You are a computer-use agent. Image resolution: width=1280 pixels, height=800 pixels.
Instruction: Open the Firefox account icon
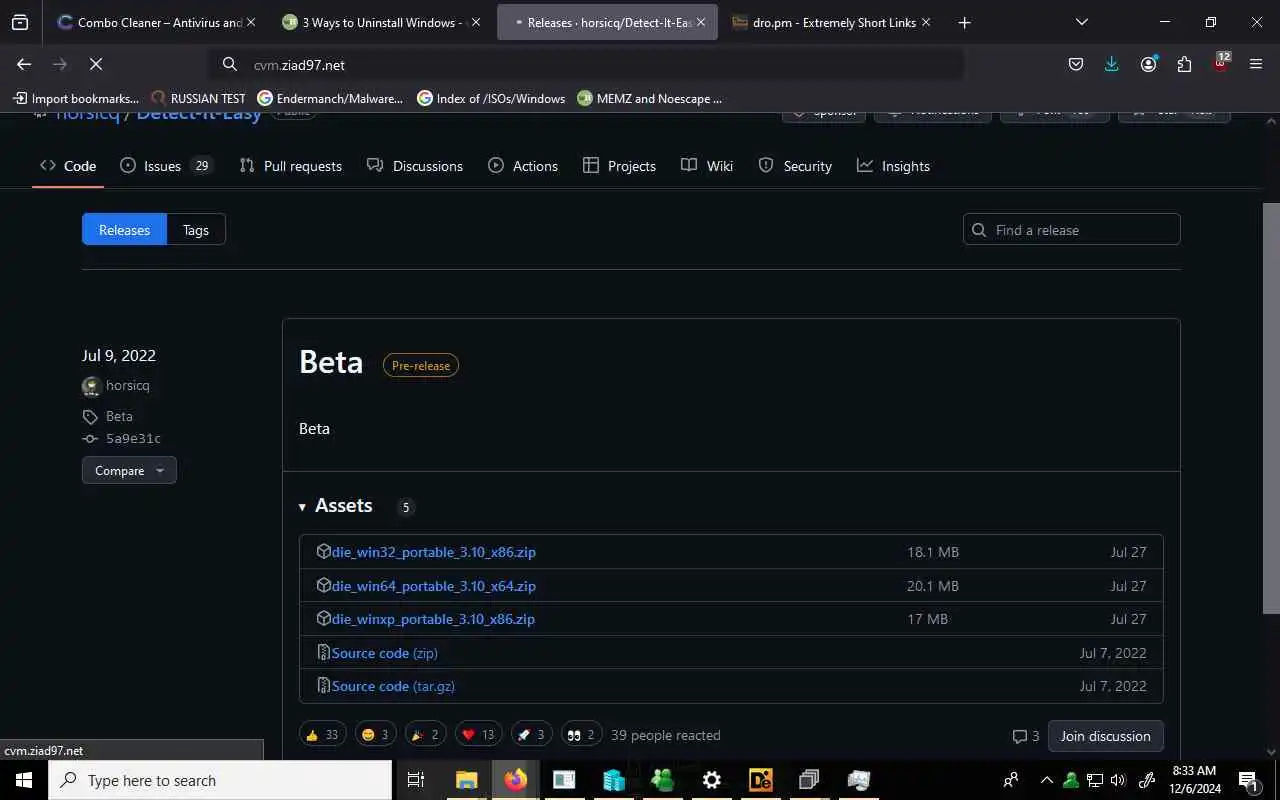1148,64
